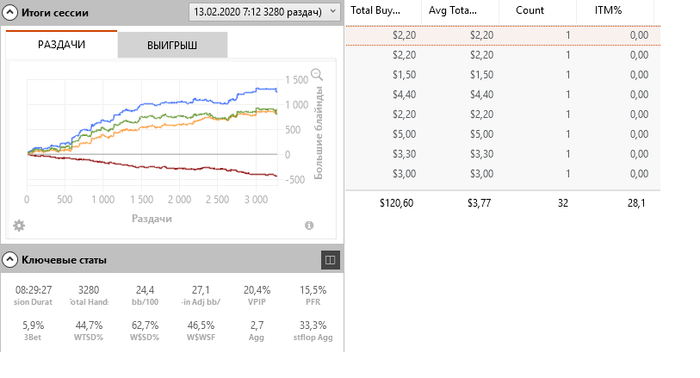Select the $5,00 tournament row
The width and height of the screenshot is (700, 378).
(x=503, y=134)
